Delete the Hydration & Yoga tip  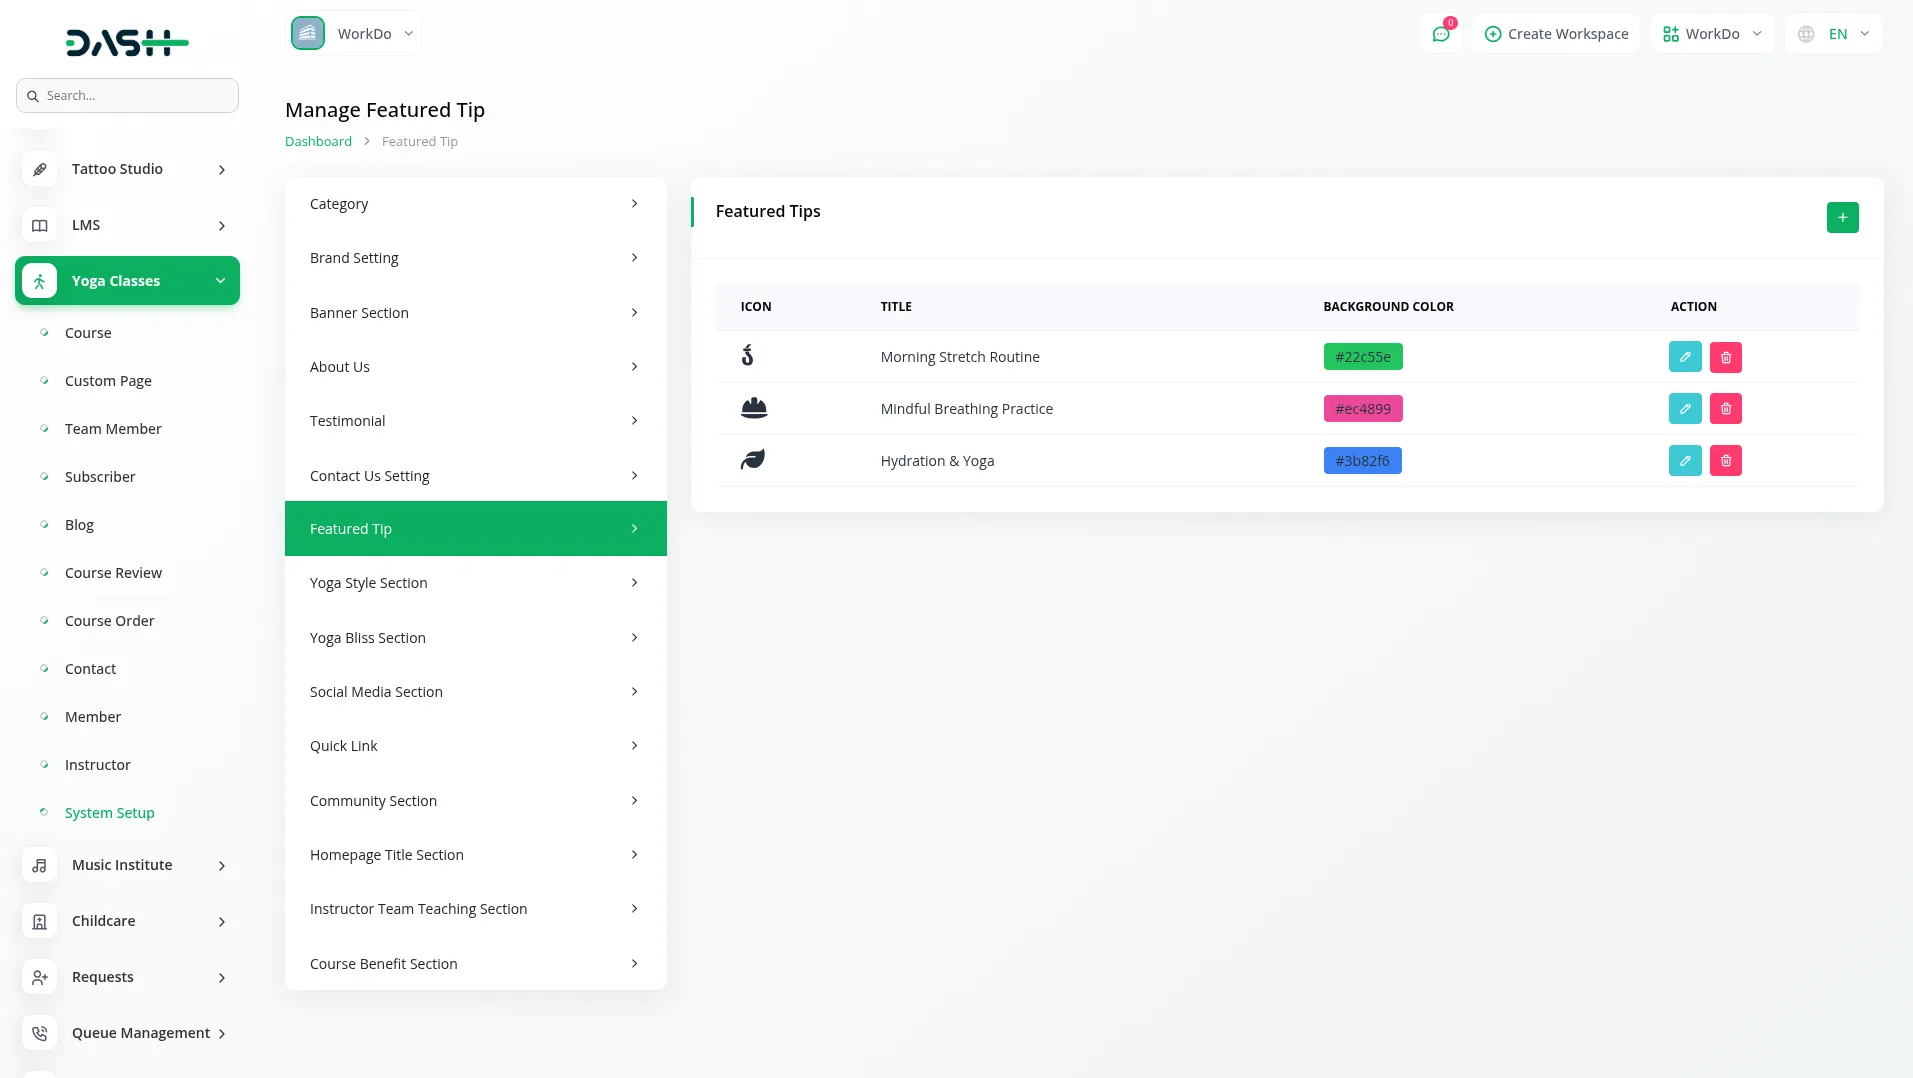1726,461
